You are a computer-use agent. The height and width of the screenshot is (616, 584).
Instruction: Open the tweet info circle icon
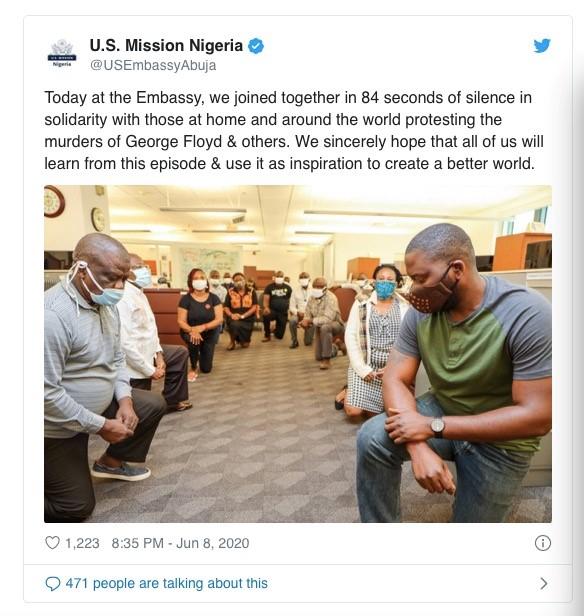point(543,543)
